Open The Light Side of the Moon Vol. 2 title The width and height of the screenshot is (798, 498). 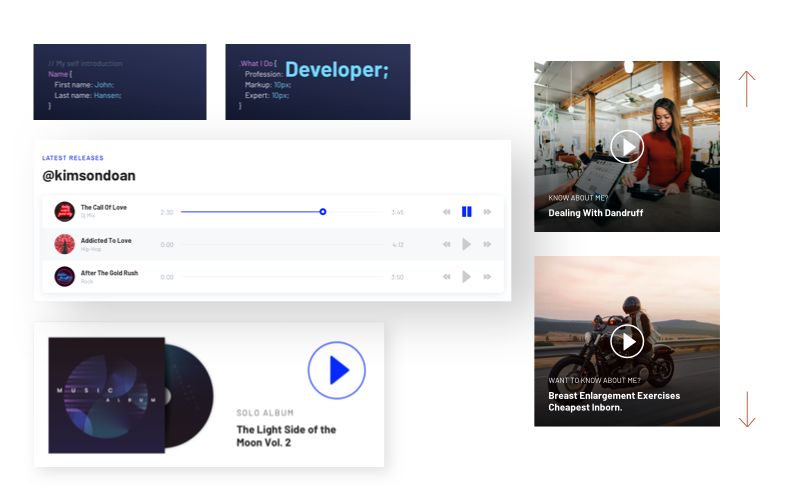286,436
